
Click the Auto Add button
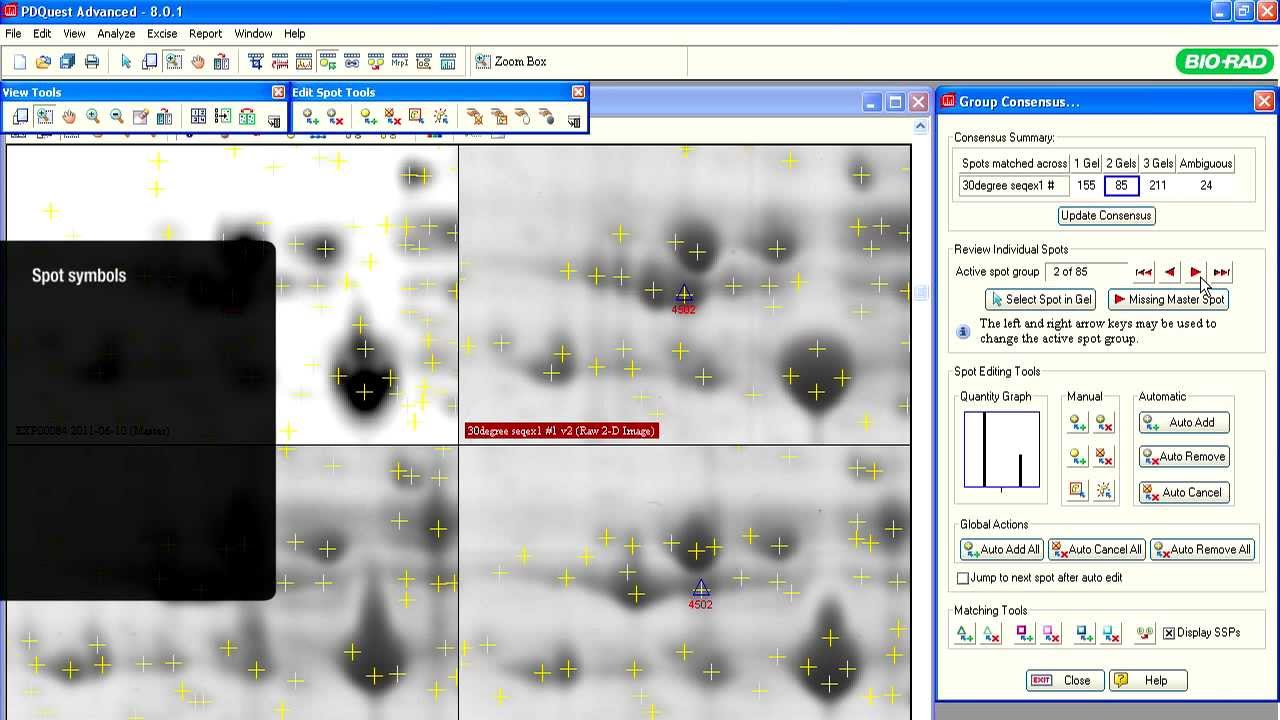coord(1184,423)
